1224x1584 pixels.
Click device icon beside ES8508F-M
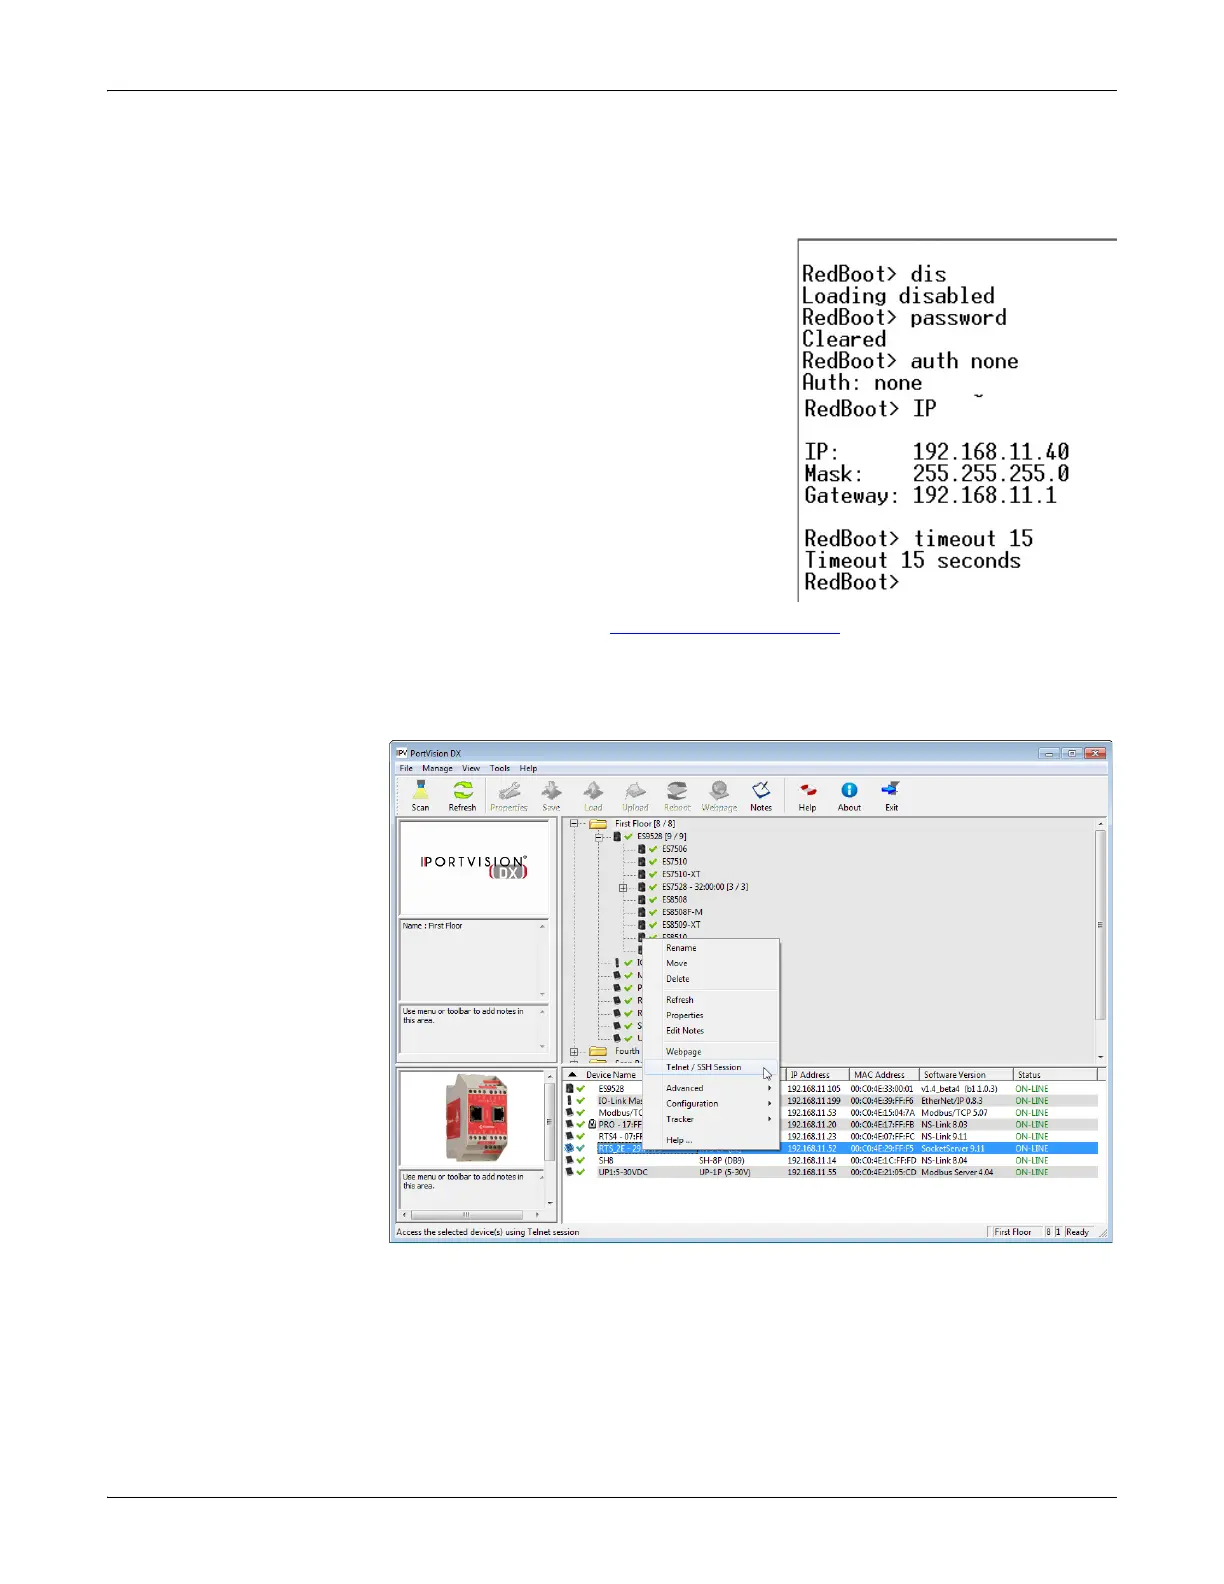642,912
